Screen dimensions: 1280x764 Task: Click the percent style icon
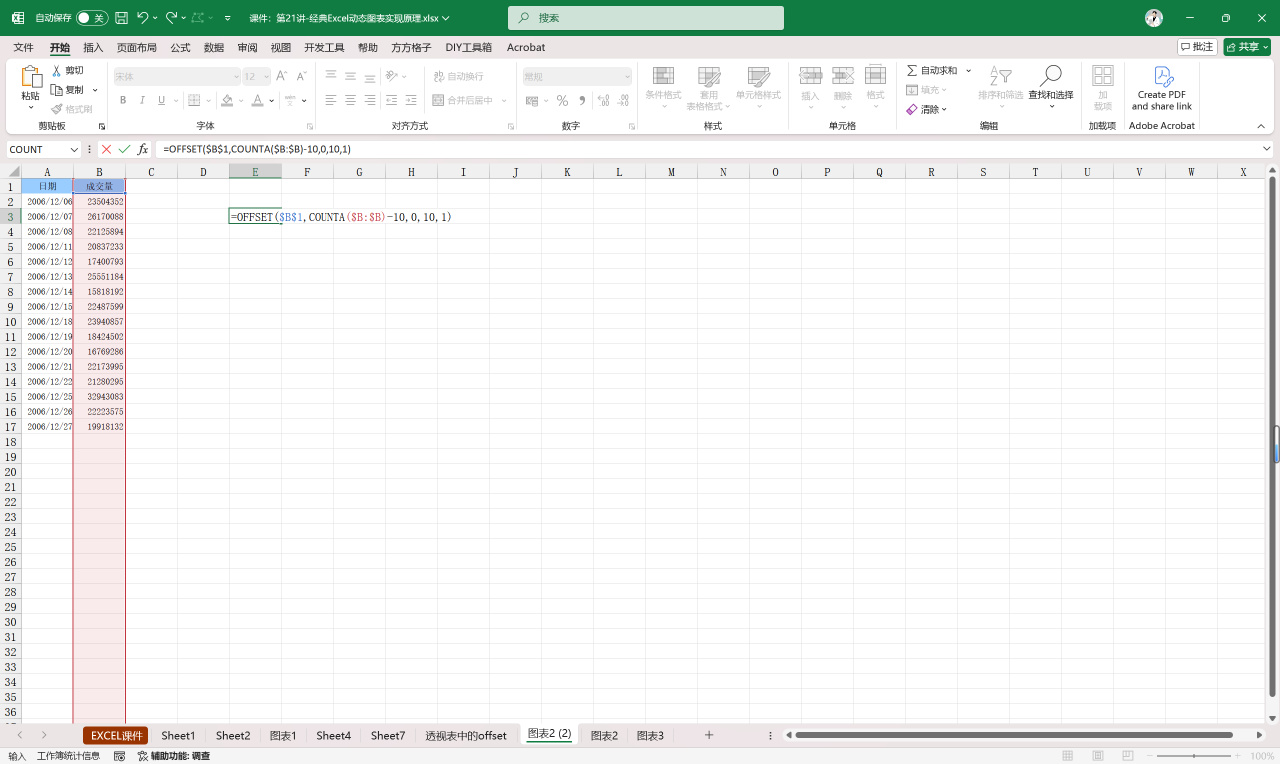tap(562, 100)
